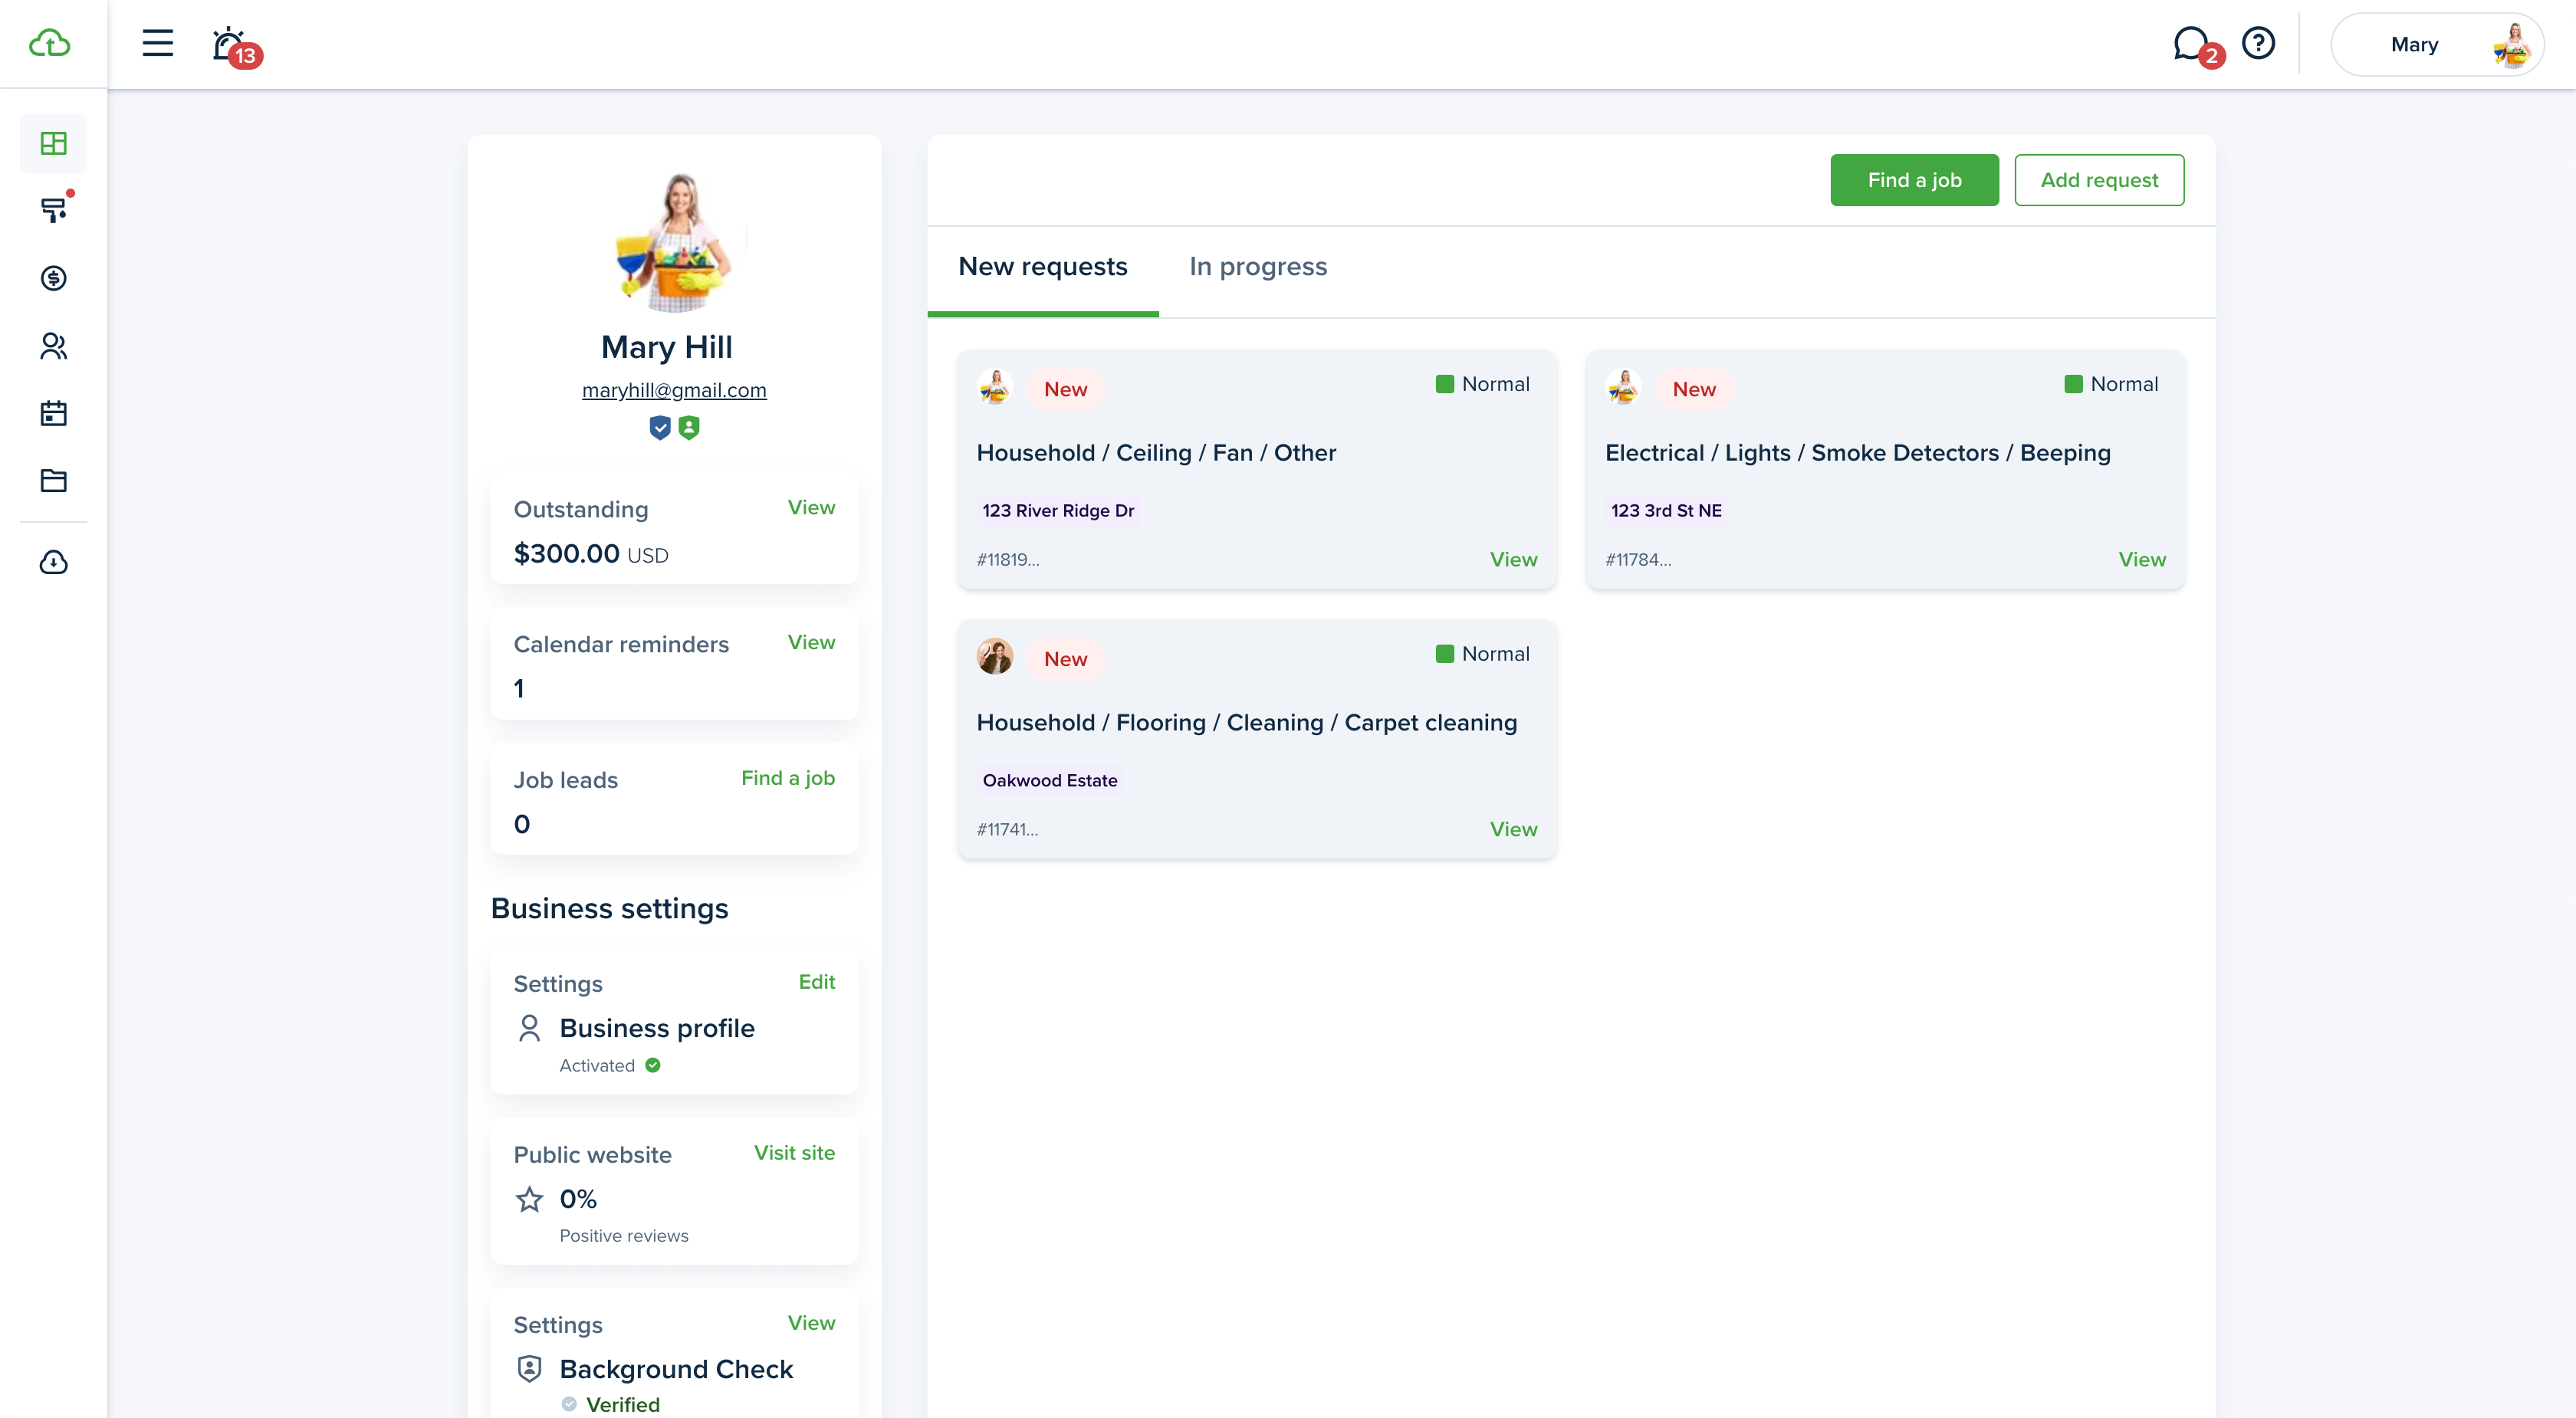This screenshot has width=2576, height=1418.
Task: Click Household / Flooring / Cleaning title
Action: pyautogui.click(x=1246, y=723)
